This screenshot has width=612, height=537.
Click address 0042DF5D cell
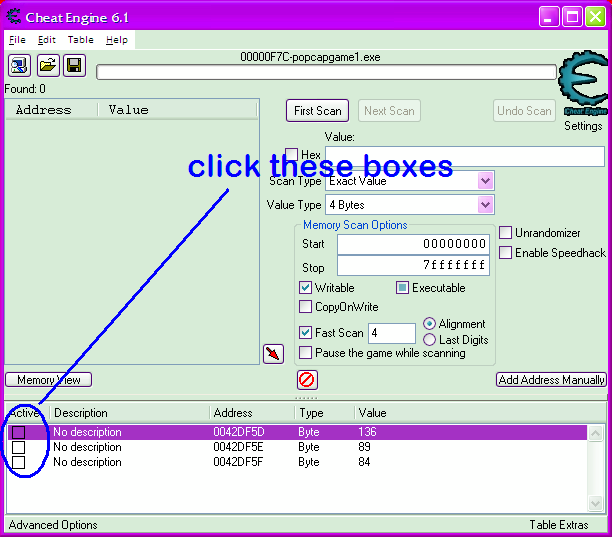pos(238,432)
